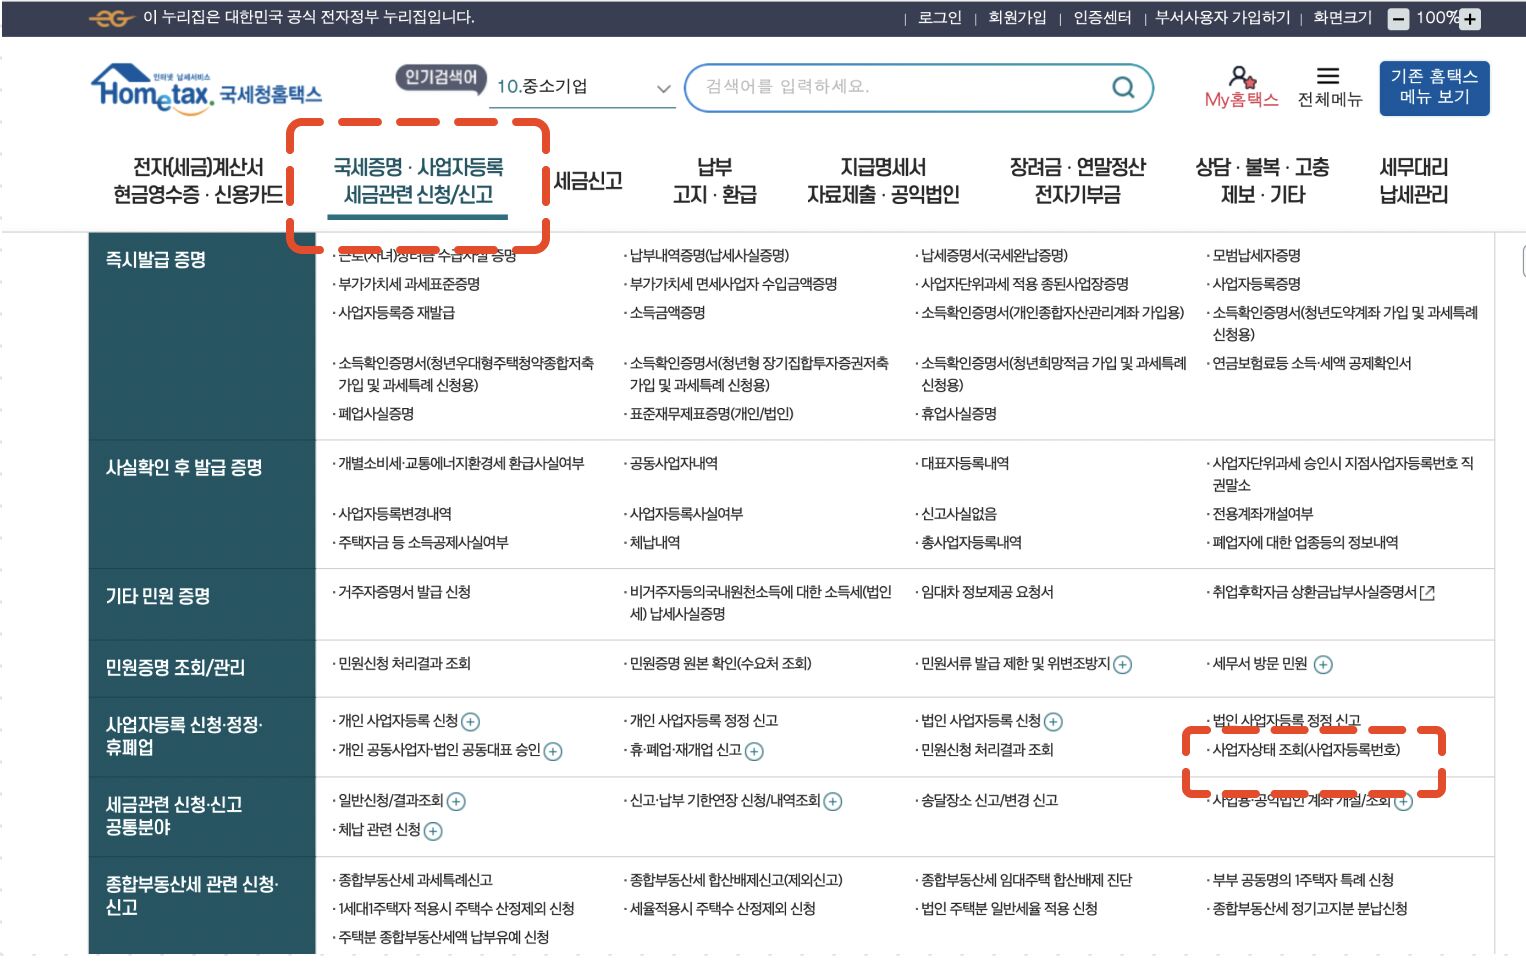The width and height of the screenshot is (1526, 980).
Task: Click the Hometax logo
Action: coord(205,90)
